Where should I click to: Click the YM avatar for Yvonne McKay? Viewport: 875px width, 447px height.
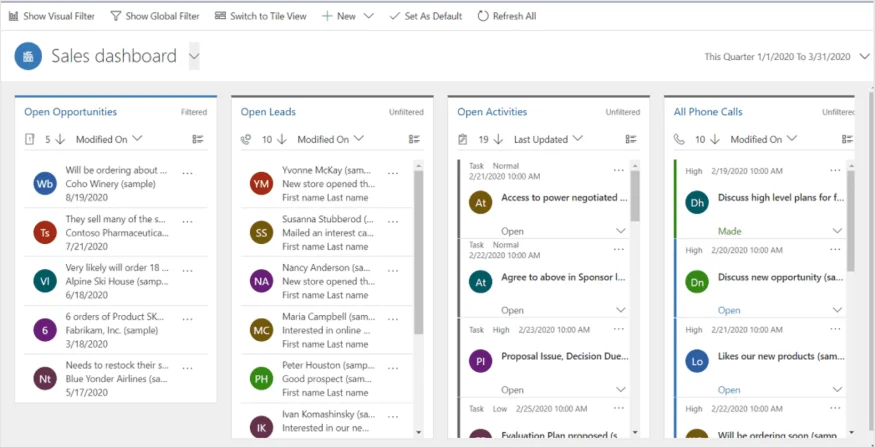coord(261,184)
